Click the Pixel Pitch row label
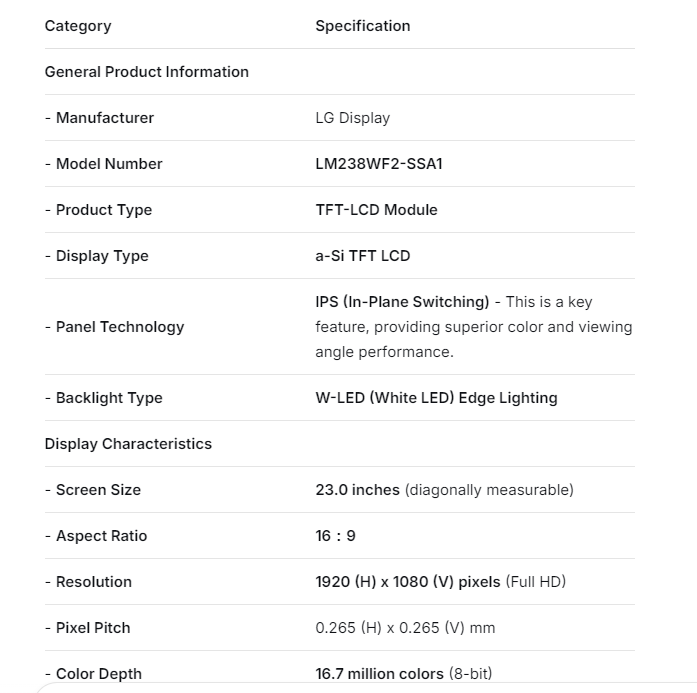 click(x=87, y=628)
